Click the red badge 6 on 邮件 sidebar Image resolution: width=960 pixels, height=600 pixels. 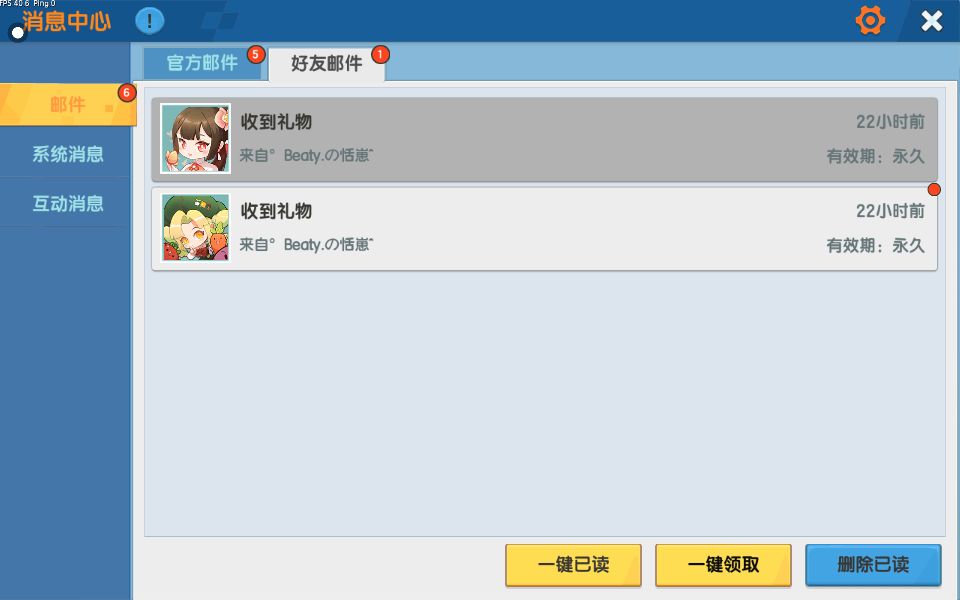coord(127,93)
